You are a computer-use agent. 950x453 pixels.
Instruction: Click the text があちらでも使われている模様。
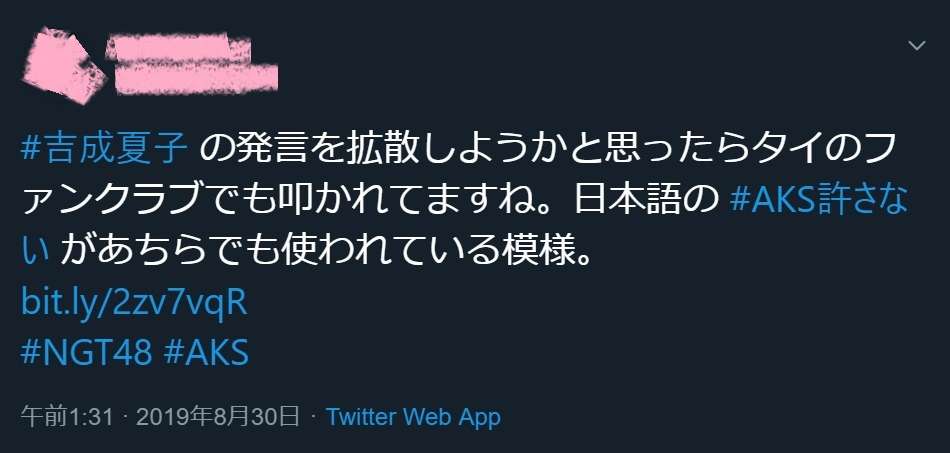click(x=325, y=252)
